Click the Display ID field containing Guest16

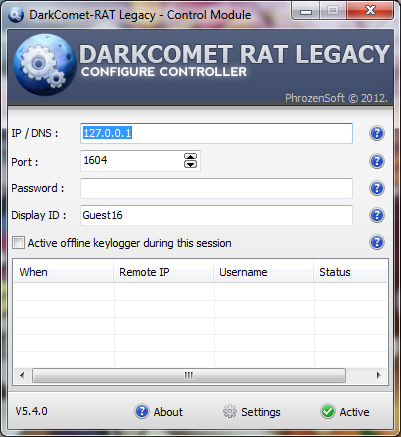216,215
